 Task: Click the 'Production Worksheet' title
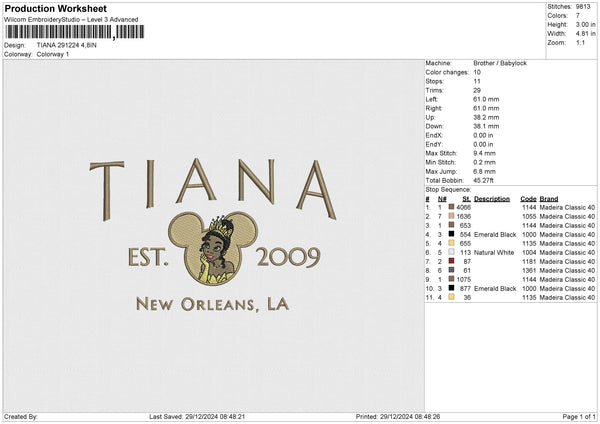click(x=56, y=8)
